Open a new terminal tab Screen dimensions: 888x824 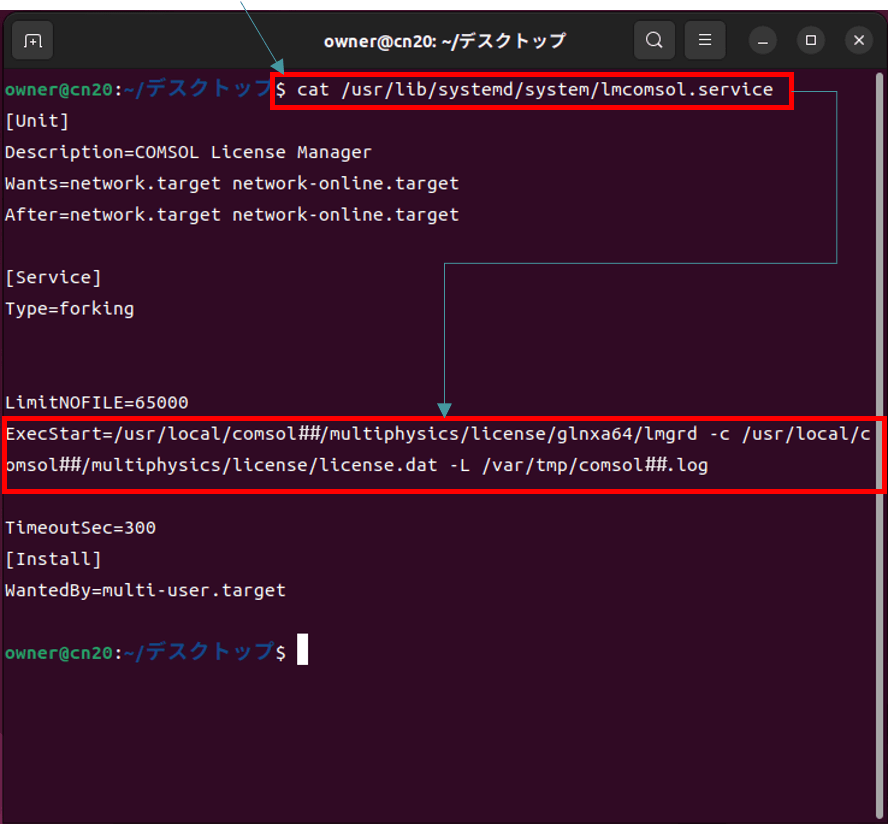pyautogui.click(x=32, y=41)
